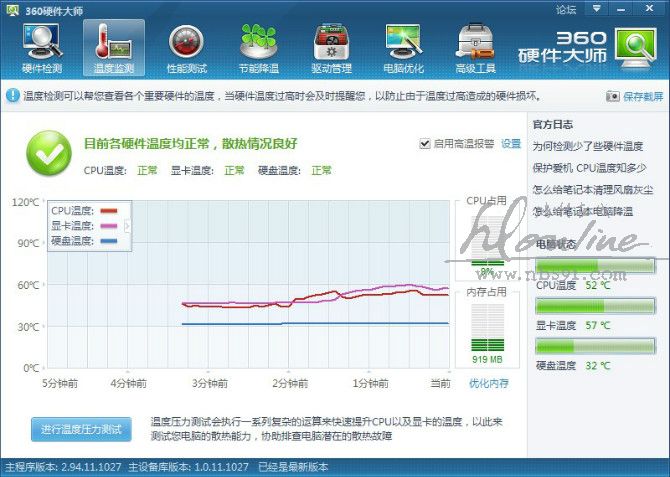Open the 保护爱机 CPU温度知多少 article
This screenshot has width=670, height=477.
[x=589, y=168]
